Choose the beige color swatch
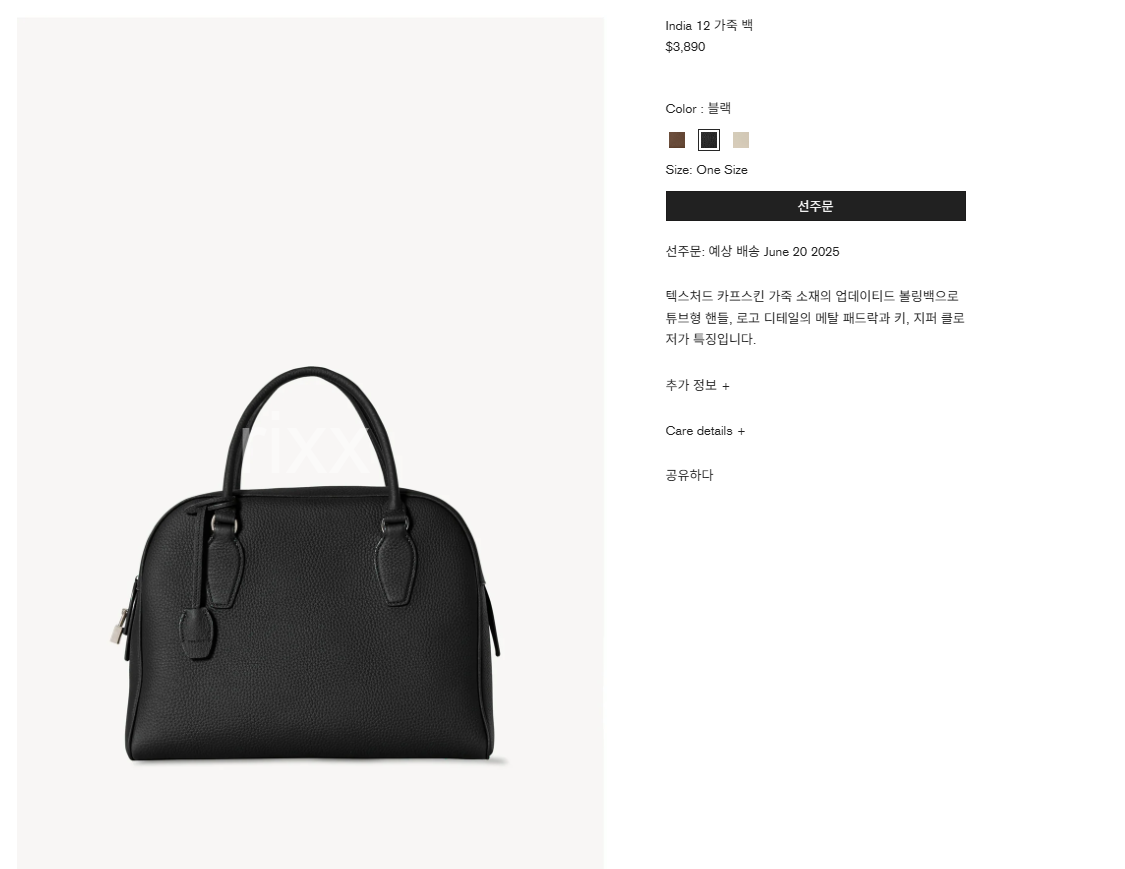 point(740,140)
